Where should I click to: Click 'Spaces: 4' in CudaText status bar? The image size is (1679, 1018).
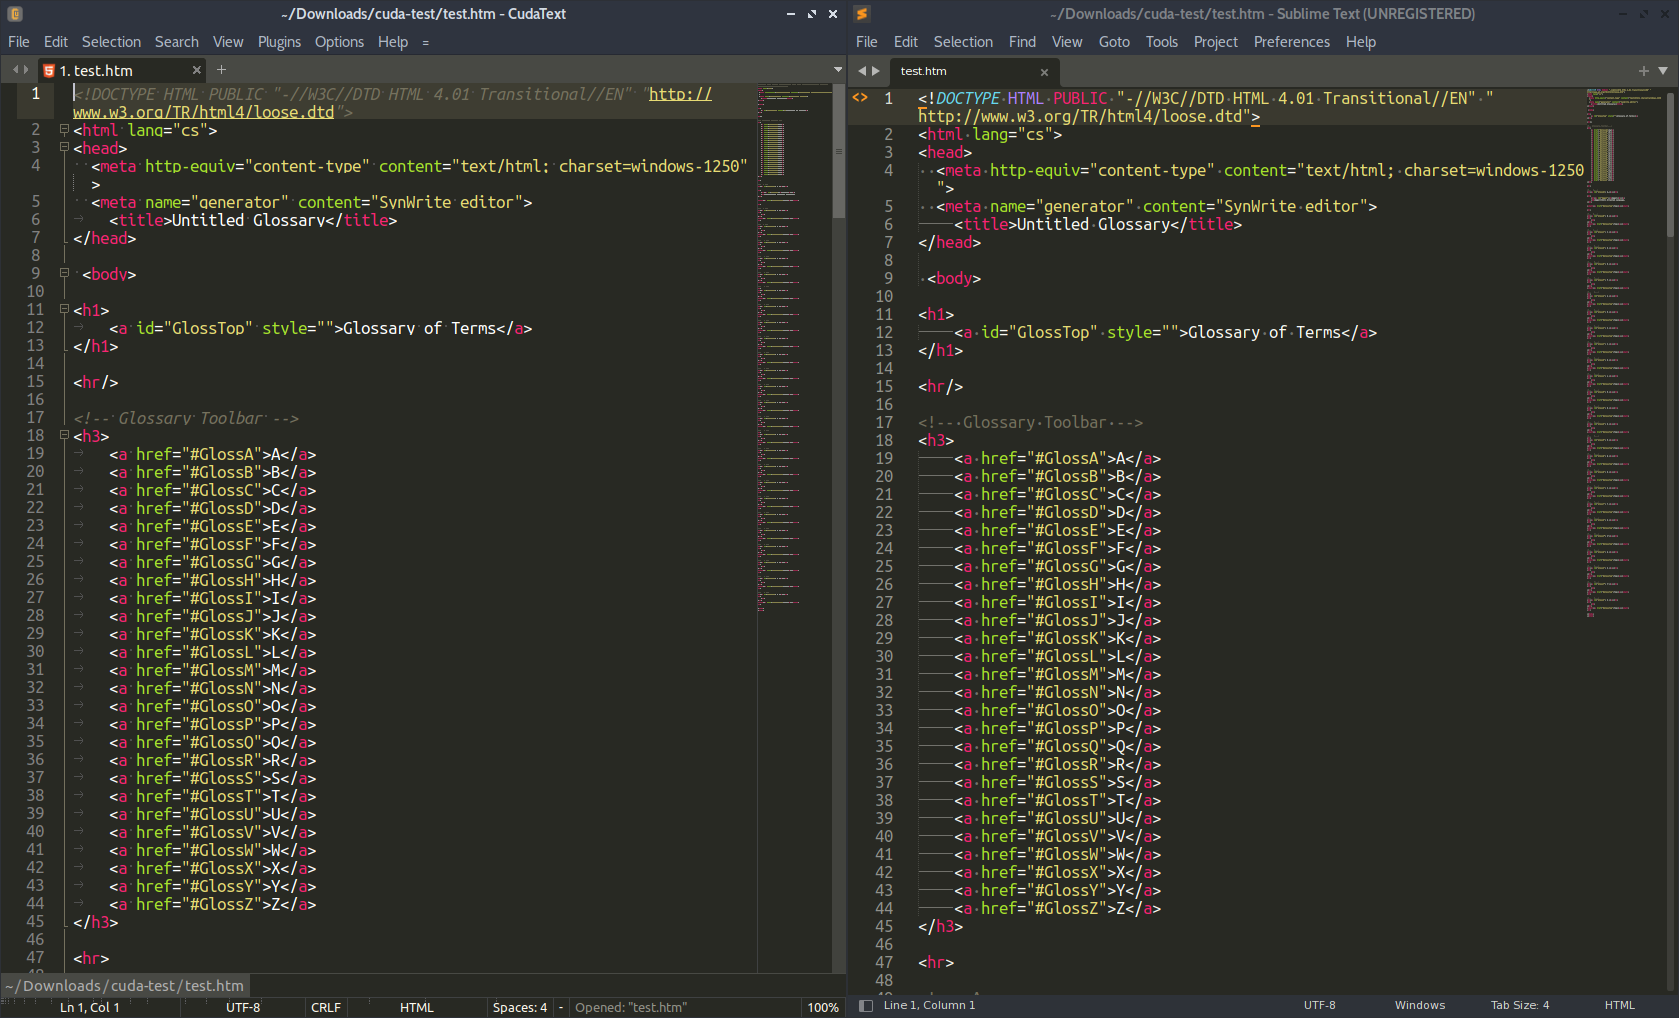[520, 1007]
